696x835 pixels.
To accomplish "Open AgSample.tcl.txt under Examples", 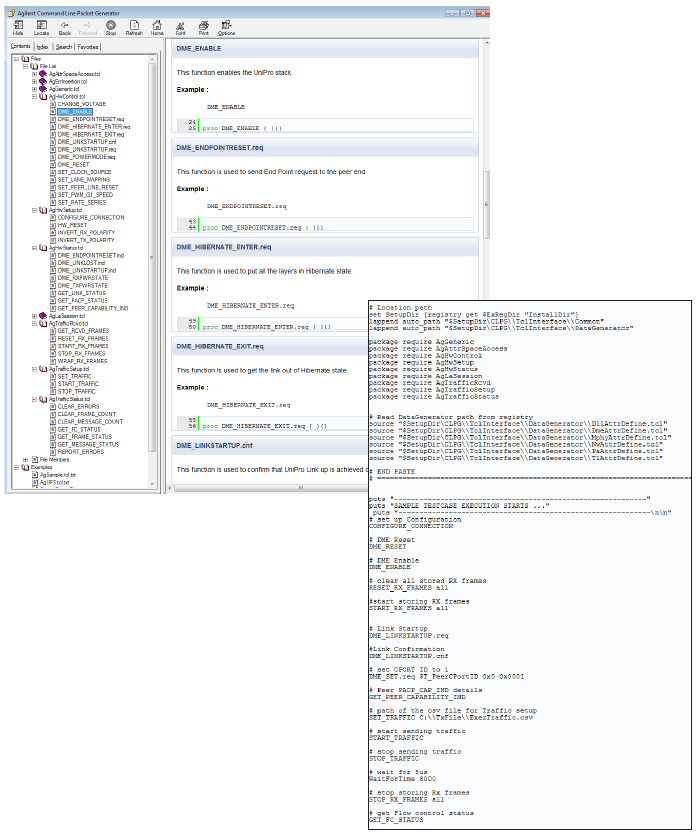I will [58, 475].
